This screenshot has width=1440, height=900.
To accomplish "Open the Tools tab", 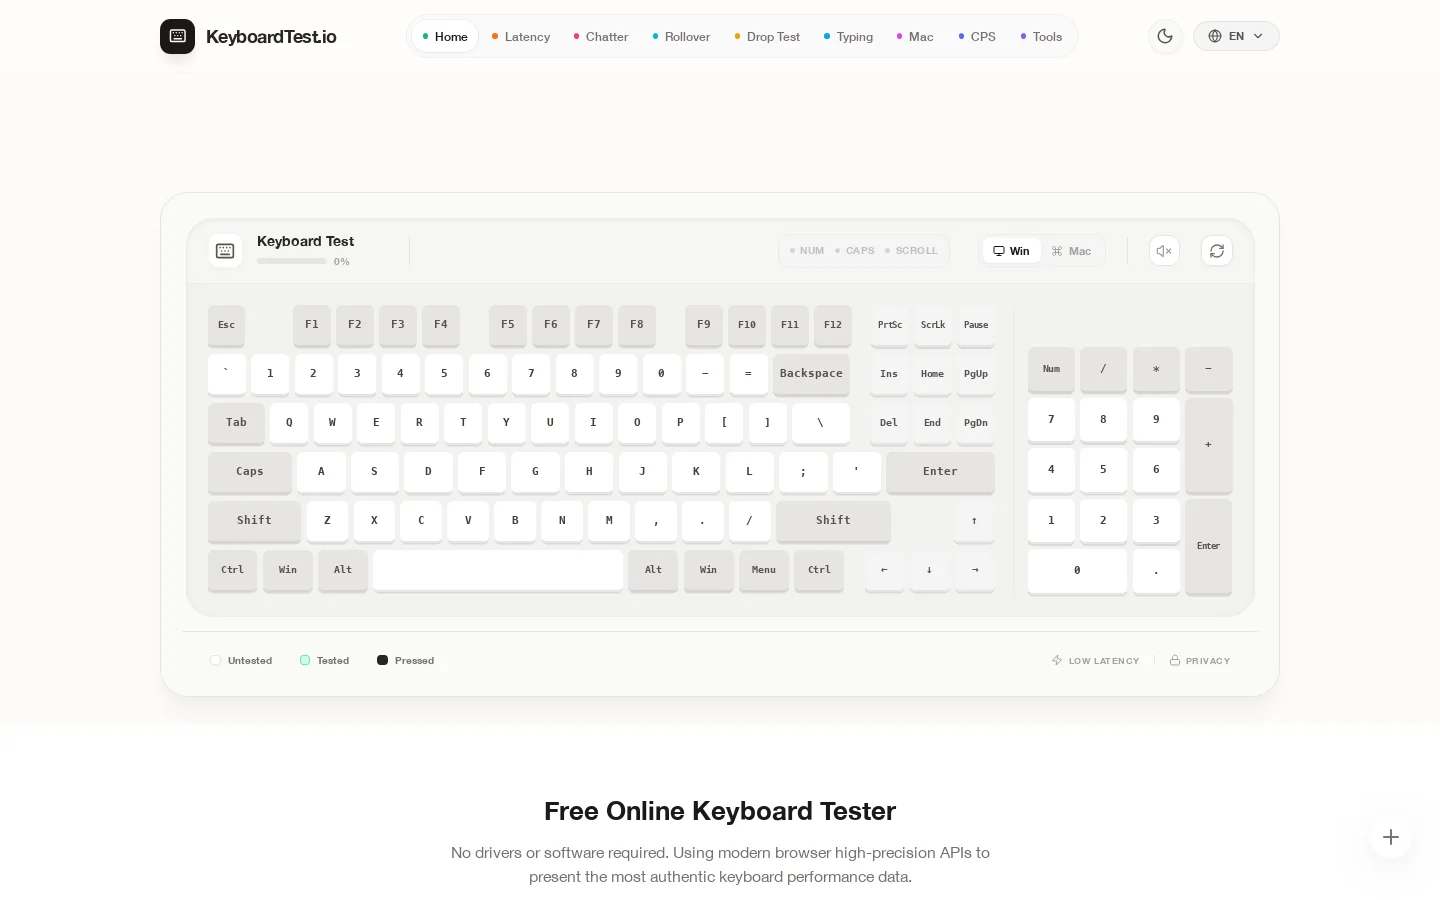I will pyautogui.click(x=1041, y=37).
